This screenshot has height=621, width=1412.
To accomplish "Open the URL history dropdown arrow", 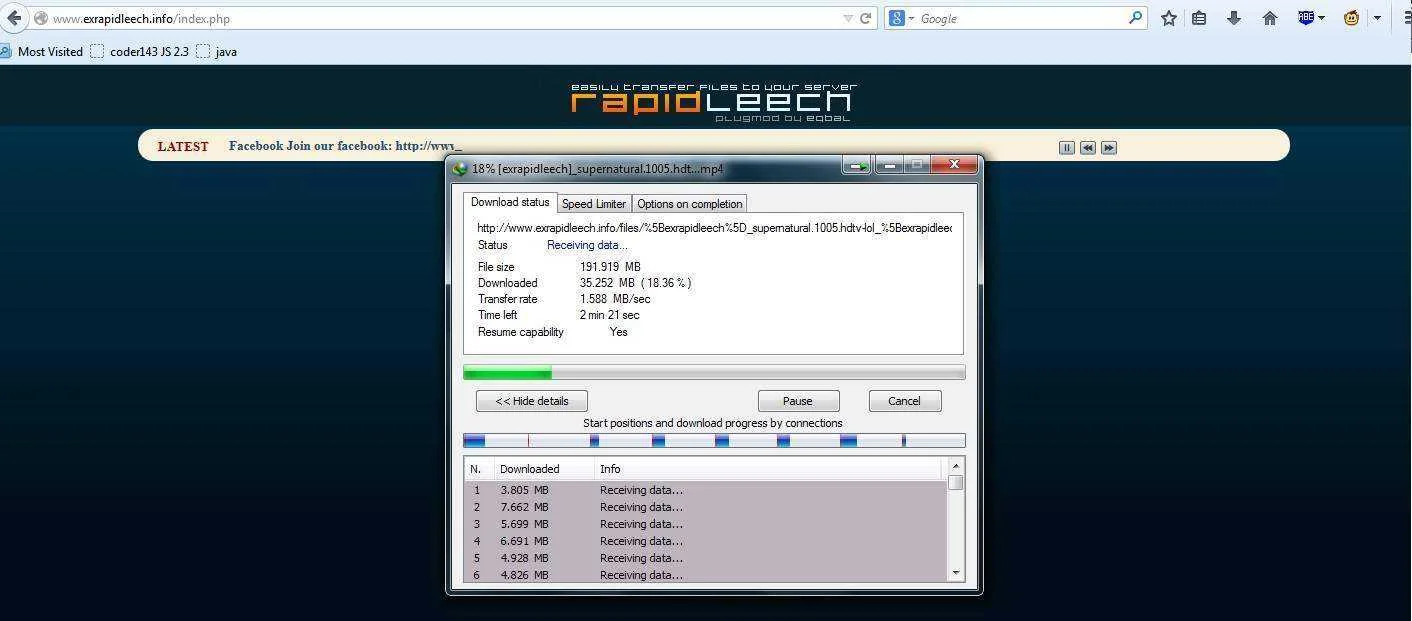I will [848, 18].
